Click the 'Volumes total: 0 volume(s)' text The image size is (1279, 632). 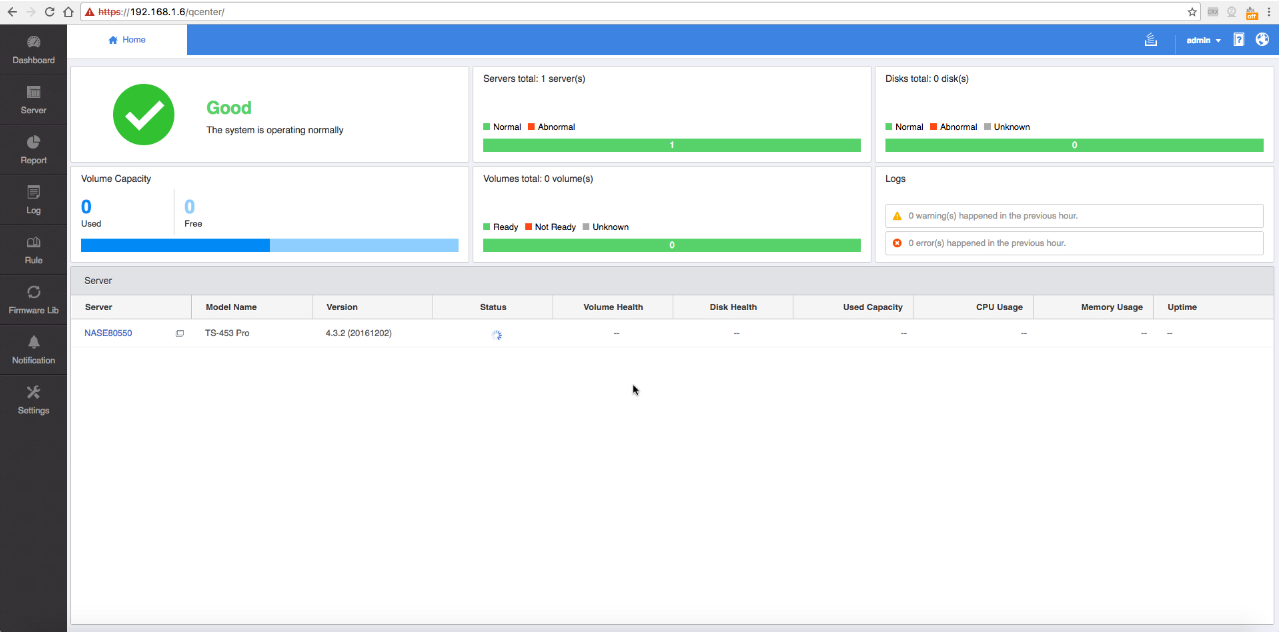[538, 179]
